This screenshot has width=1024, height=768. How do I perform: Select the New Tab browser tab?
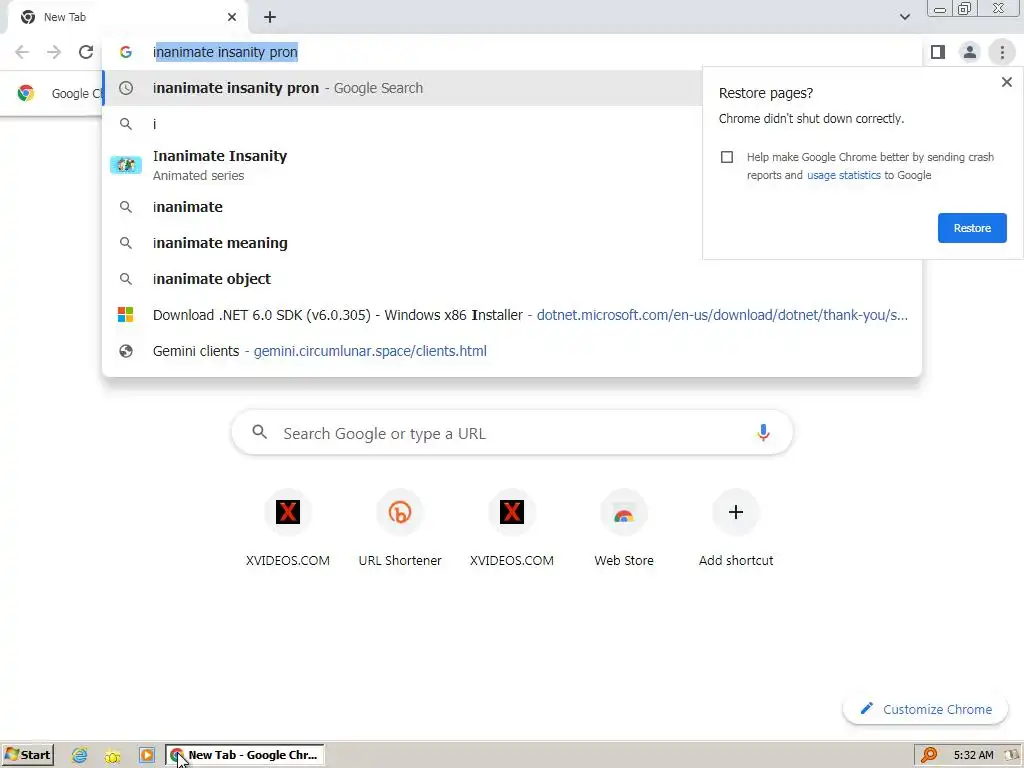(x=127, y=17)
